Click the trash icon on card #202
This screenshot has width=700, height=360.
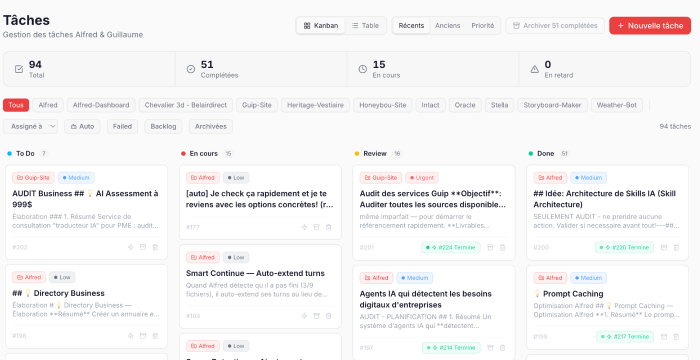[x=155, y=247]
